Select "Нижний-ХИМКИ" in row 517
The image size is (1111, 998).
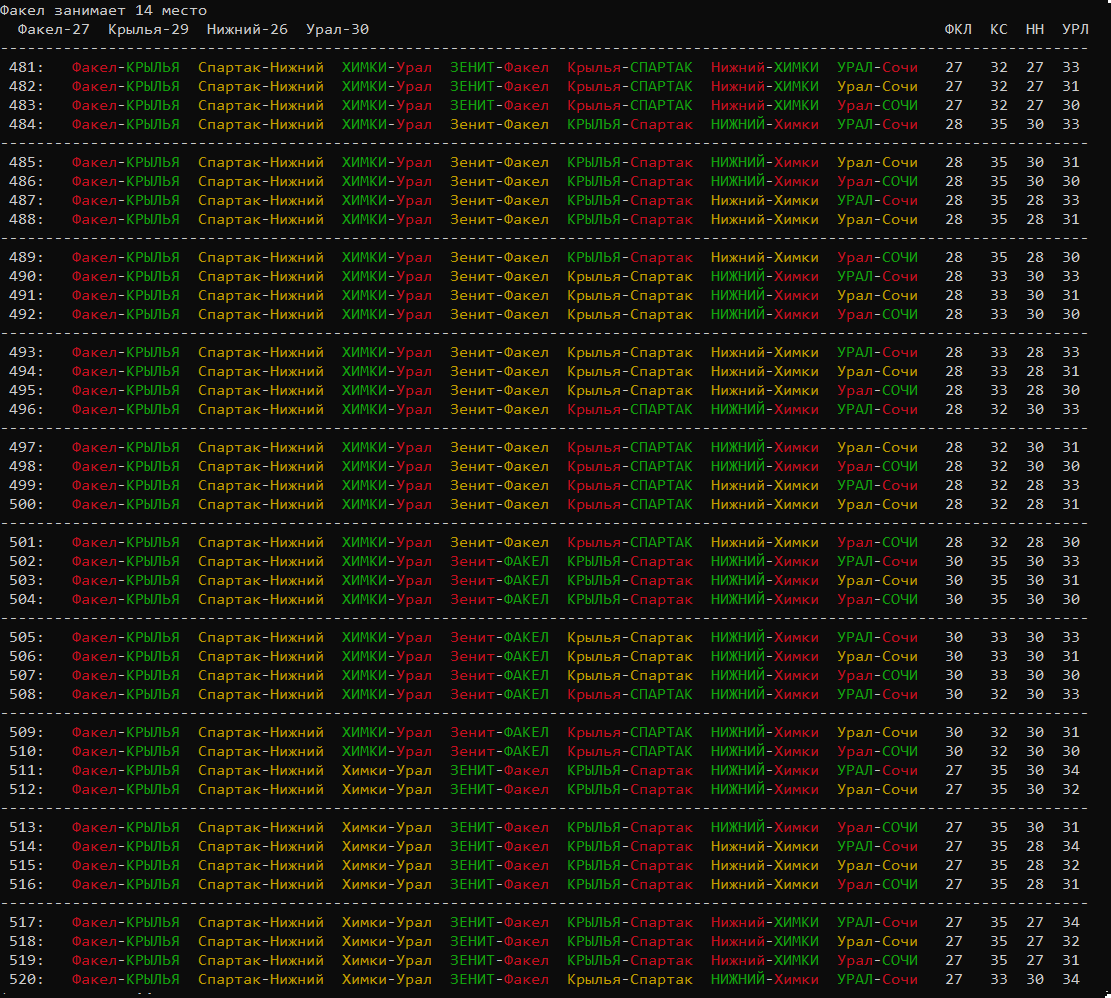tap(765, 922)
